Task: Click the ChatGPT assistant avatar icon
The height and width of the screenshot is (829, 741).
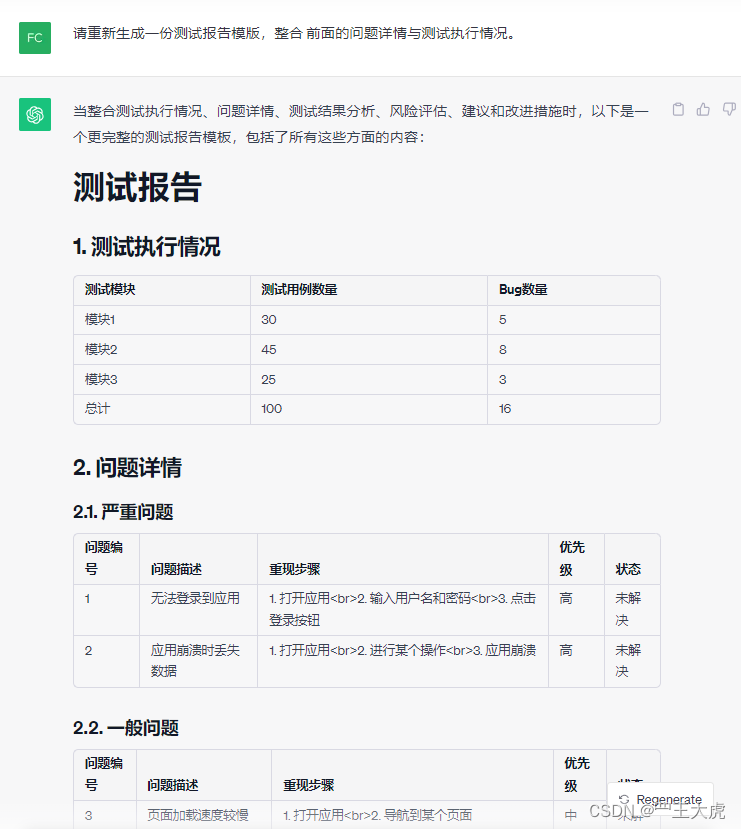Action: tap(35, 114)
